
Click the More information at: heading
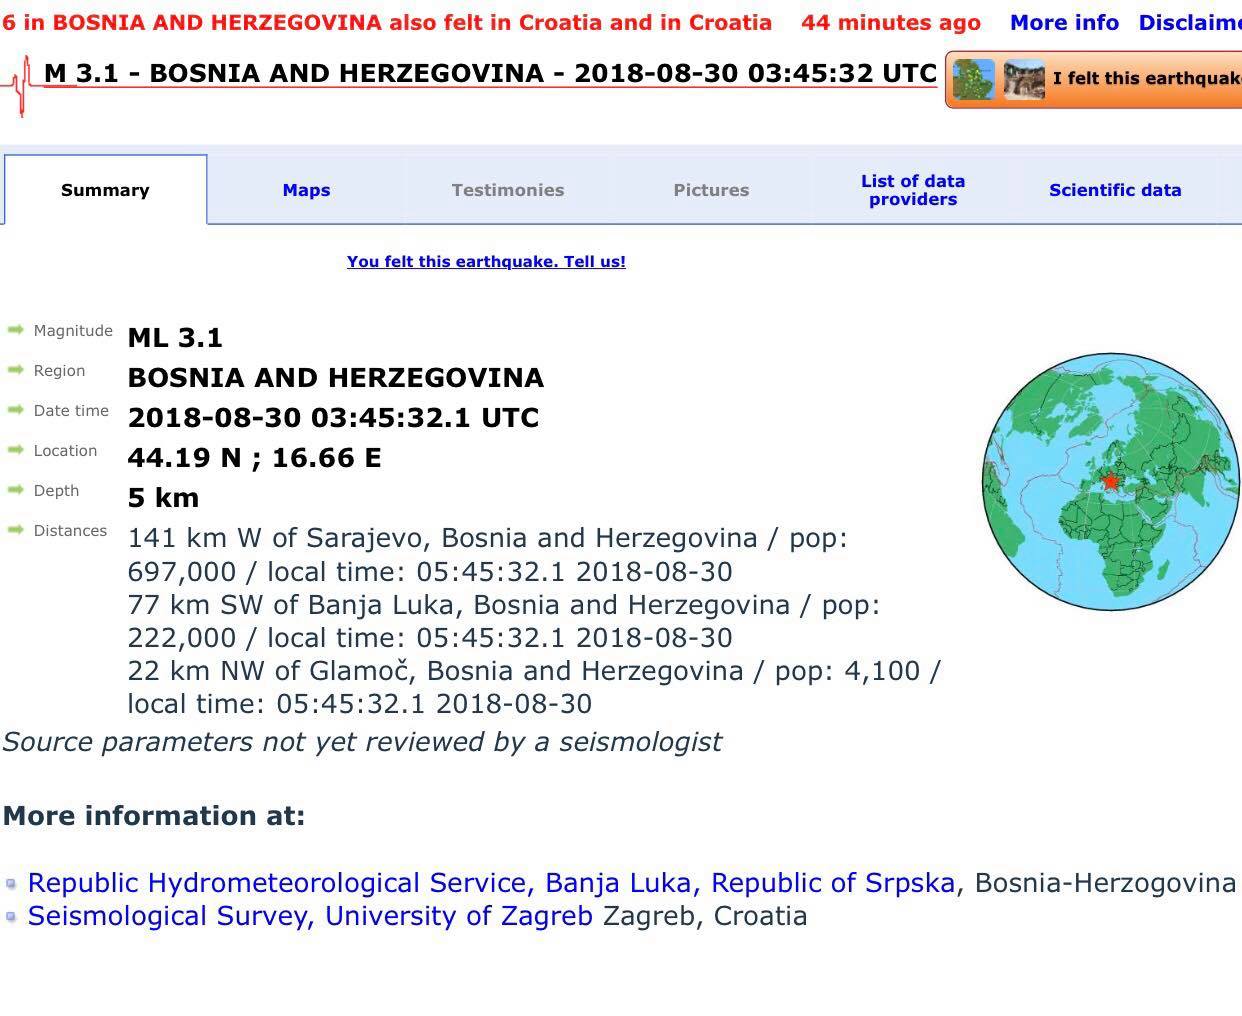[154, 816]
